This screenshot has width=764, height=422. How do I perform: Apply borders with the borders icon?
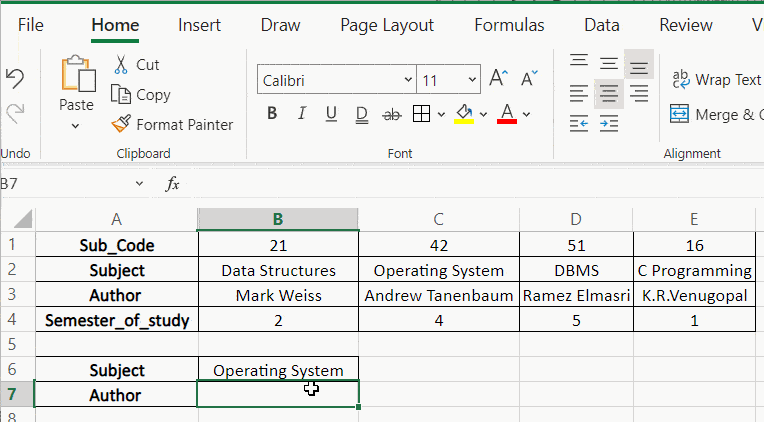(421, 114)
